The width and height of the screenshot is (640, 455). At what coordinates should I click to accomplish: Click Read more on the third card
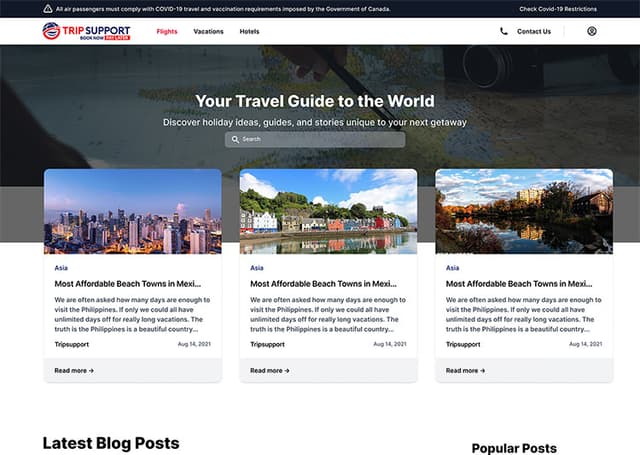(466, 370)
